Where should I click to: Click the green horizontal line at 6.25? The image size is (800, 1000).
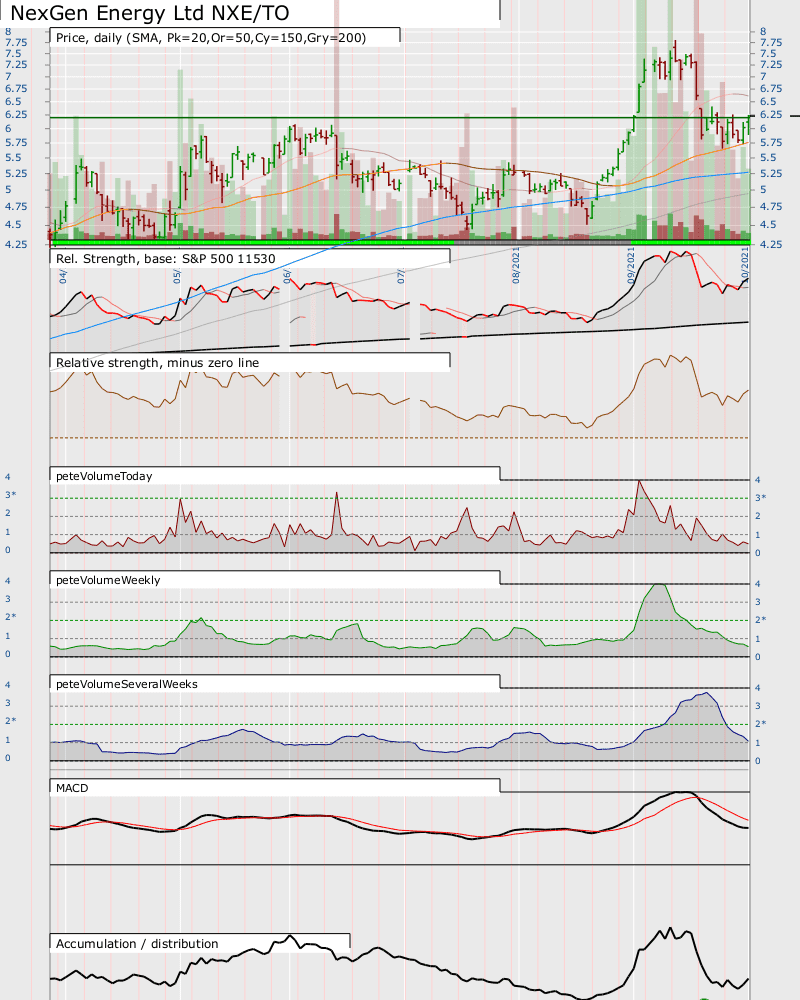(402, 117)
